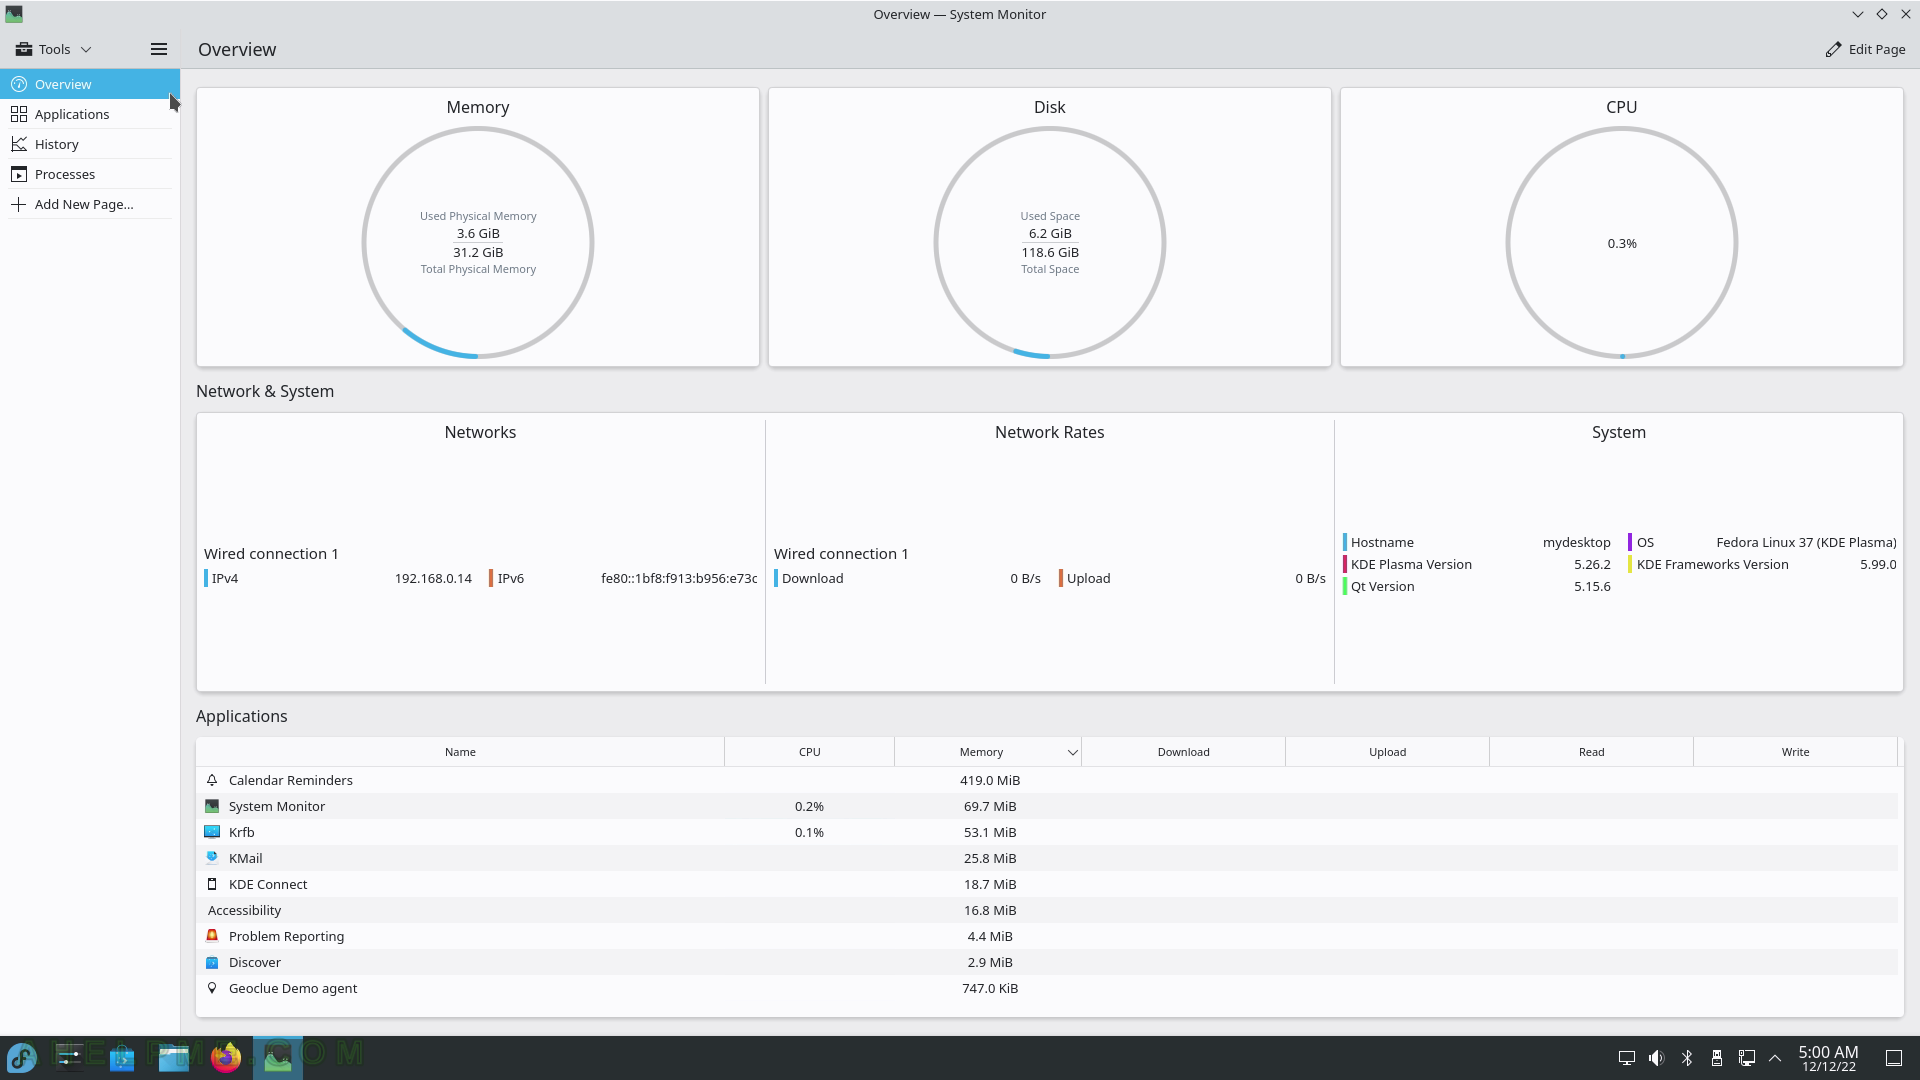Select the Discover application row
The width and height of the screenshot is (1920, 1080).
tap(1047, 962)
